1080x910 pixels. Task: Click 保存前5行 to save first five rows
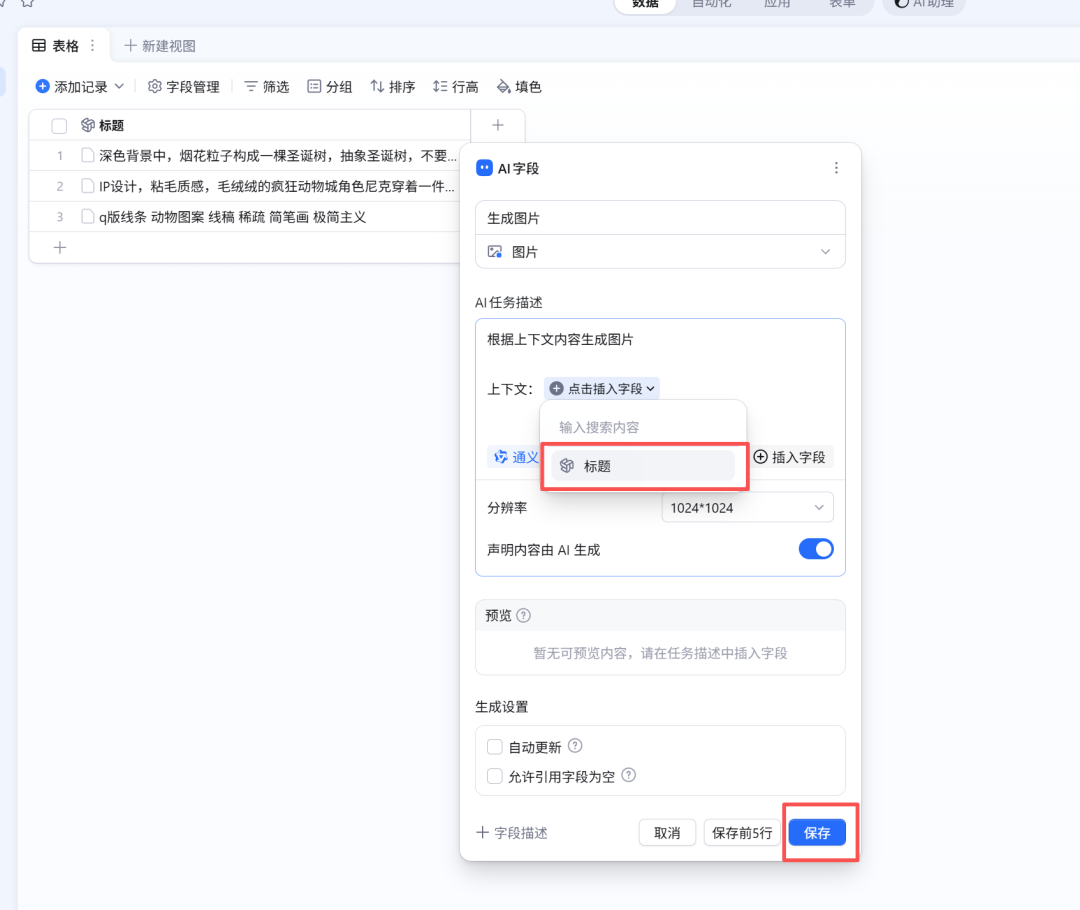(740, 832)
